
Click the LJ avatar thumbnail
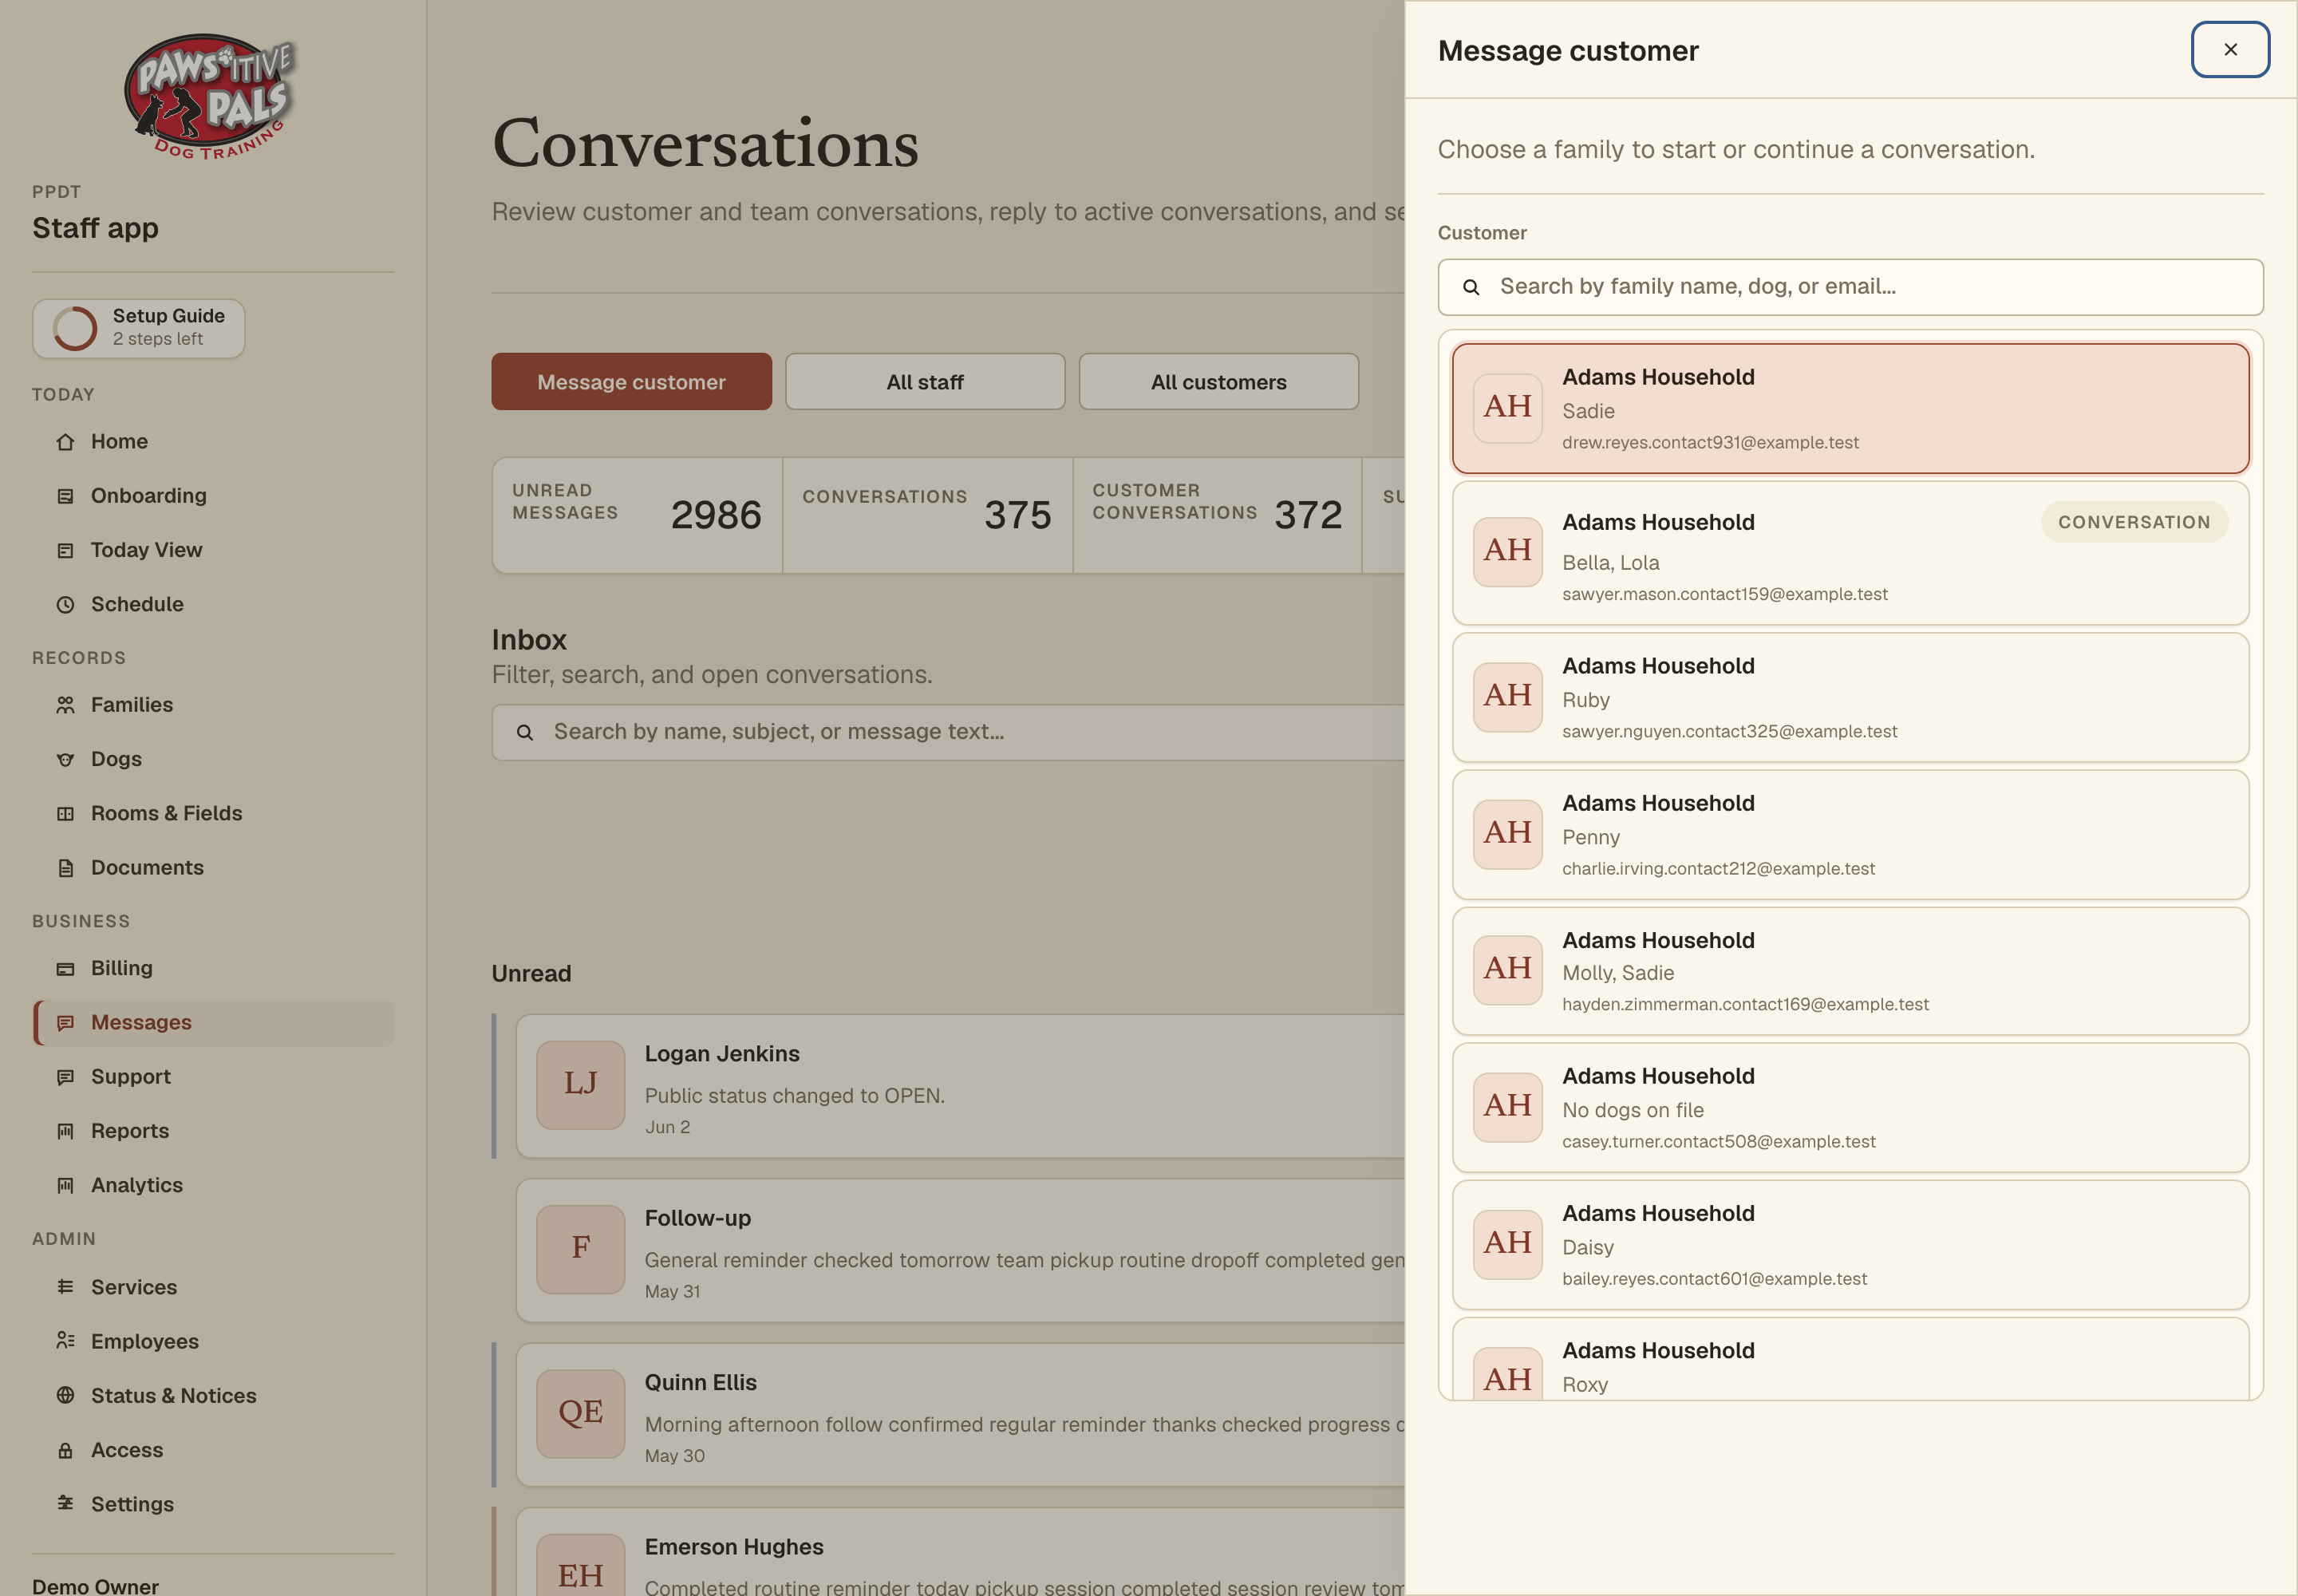[581, 1085]
